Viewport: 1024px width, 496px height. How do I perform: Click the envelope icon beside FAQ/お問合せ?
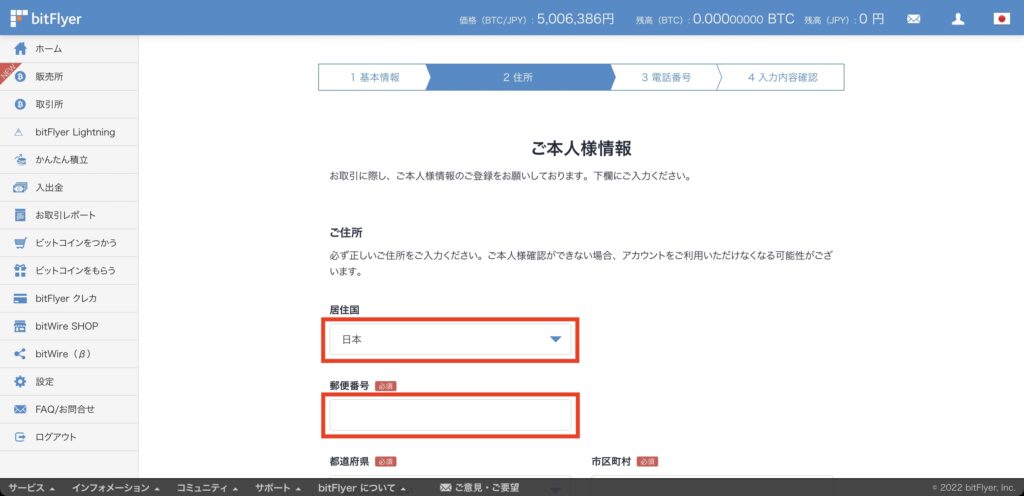[x=20, y=409]
